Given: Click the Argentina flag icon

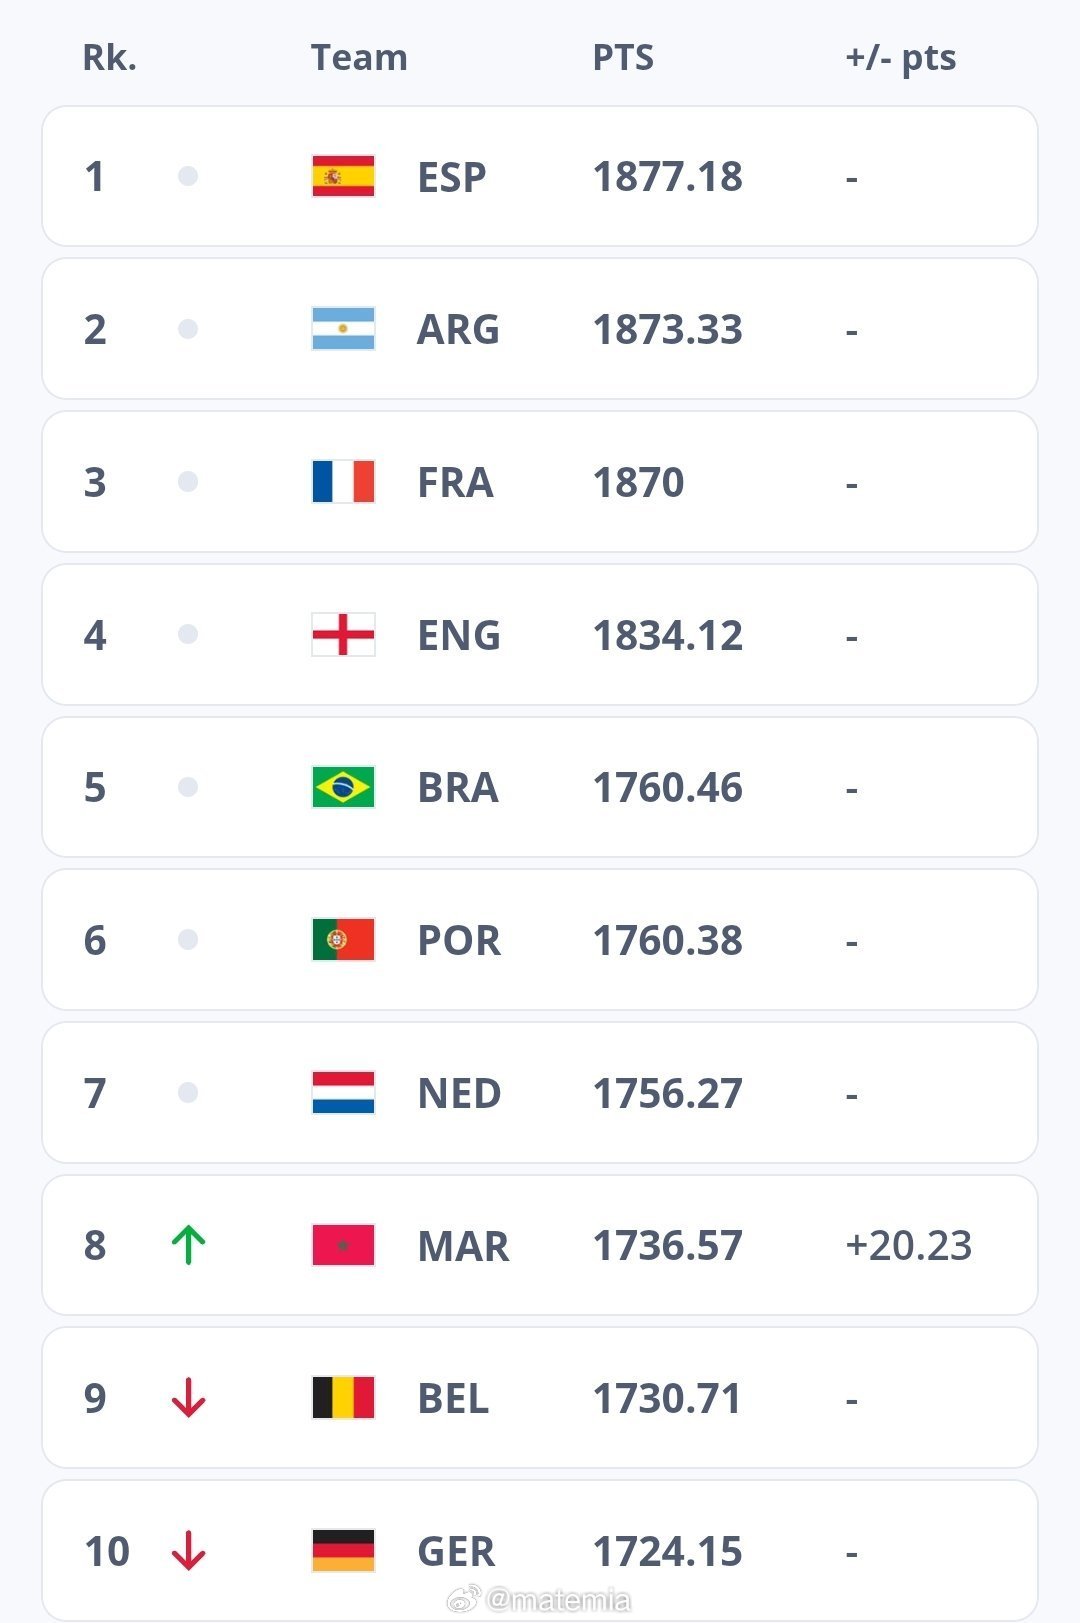Looking at the screenshot, I should pyautogui.click(x=343, y=329).
